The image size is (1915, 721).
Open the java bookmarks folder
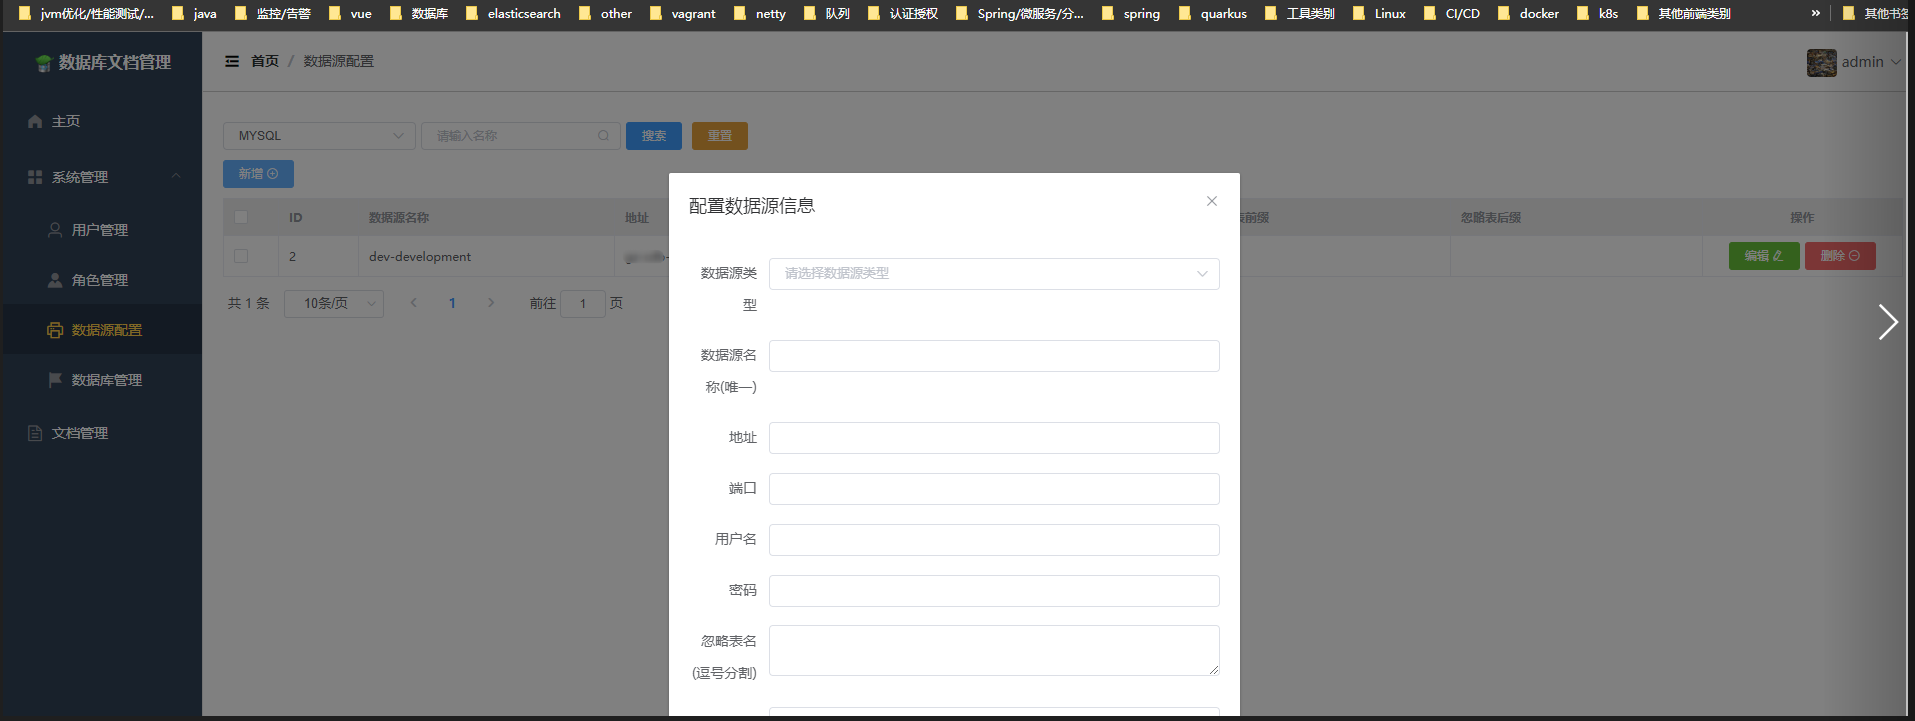point(194,13)
